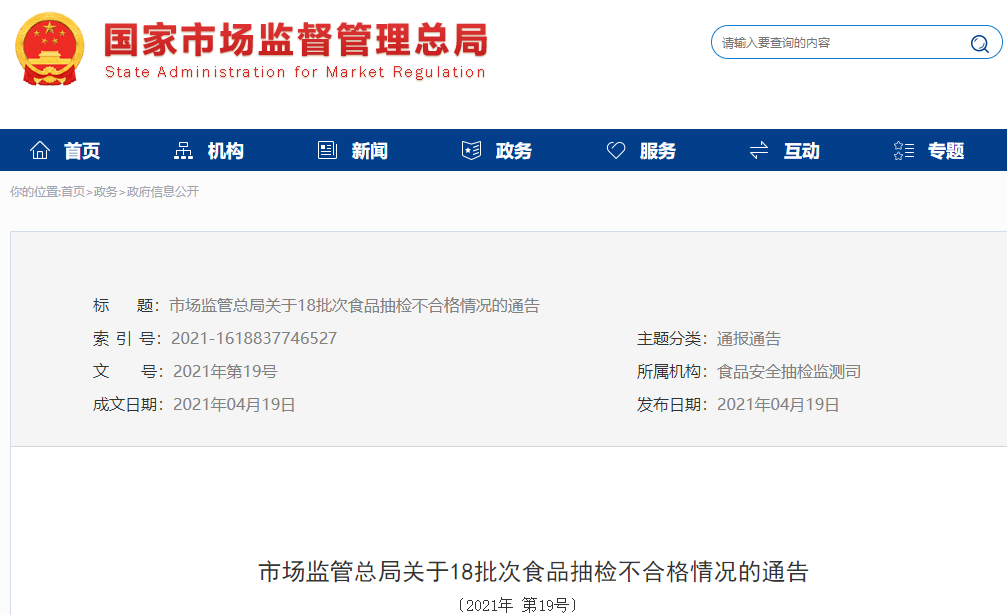Viewport: 1007px width, 615px height.
Task: Click the document number 2021年第19号
Action: 225,371
